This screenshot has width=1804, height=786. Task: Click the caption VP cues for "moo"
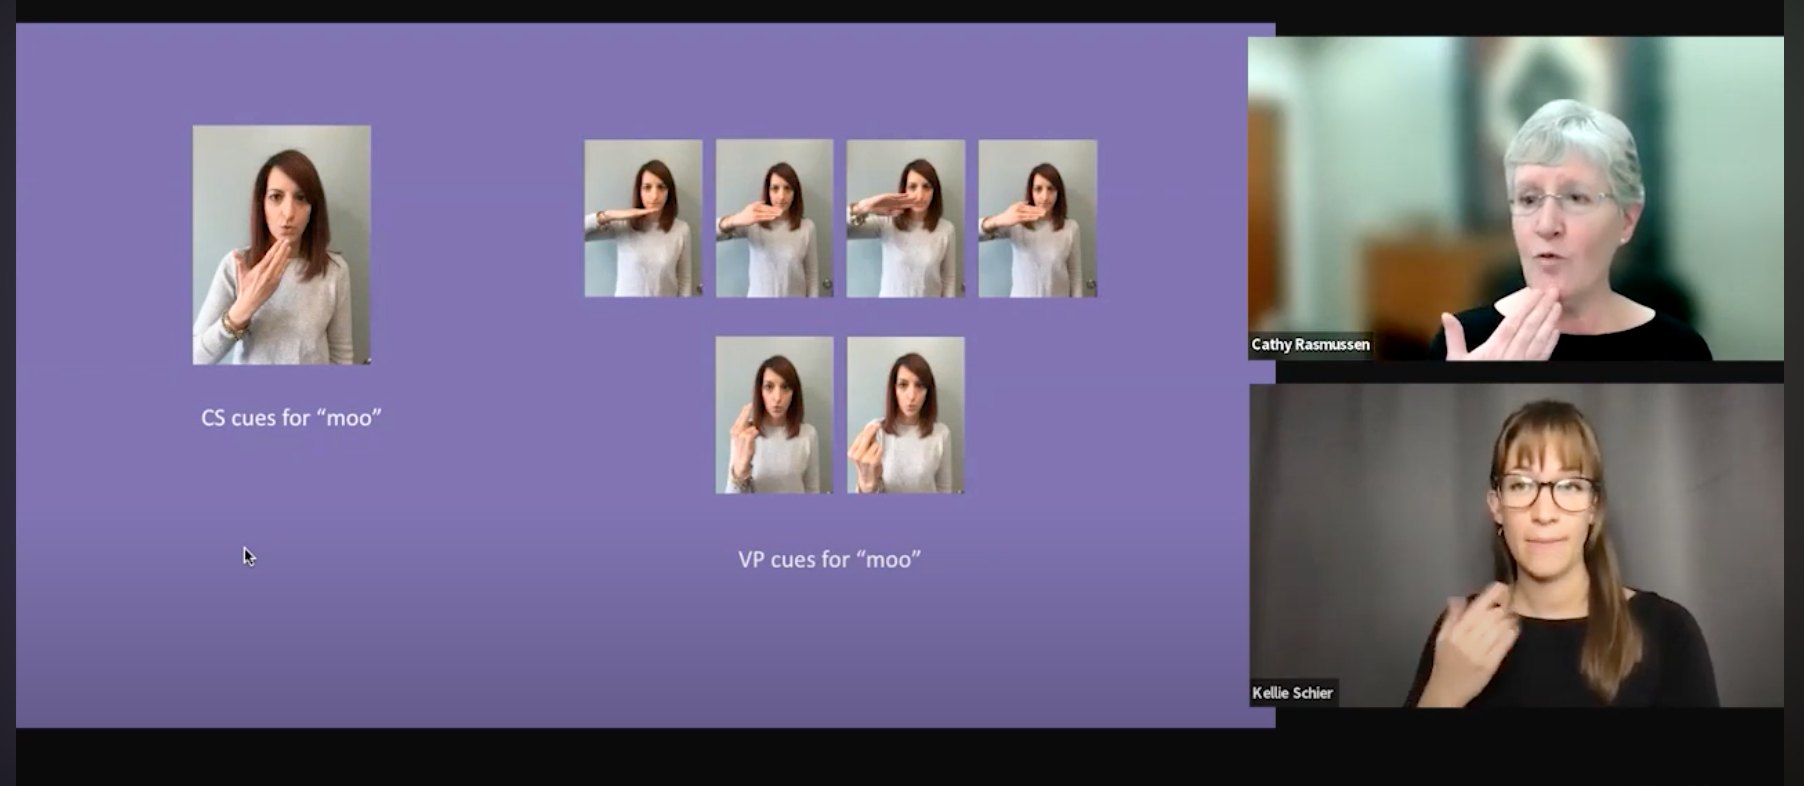(x=830, y=559)
